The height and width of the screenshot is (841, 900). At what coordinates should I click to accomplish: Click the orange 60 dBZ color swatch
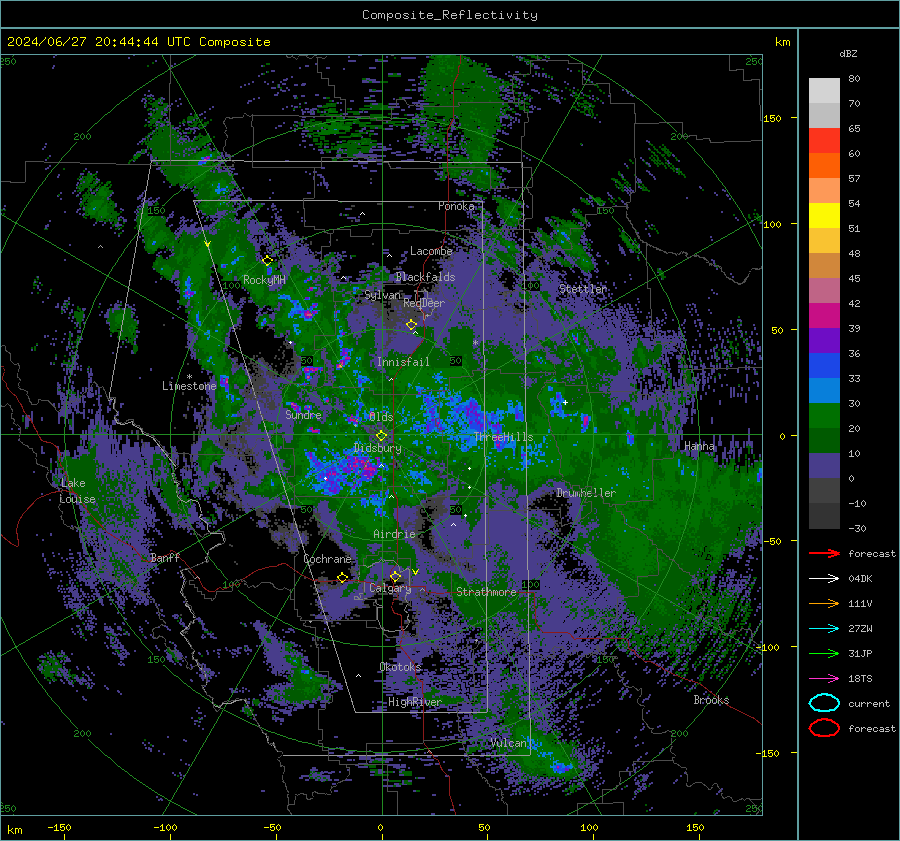point(824,165)
